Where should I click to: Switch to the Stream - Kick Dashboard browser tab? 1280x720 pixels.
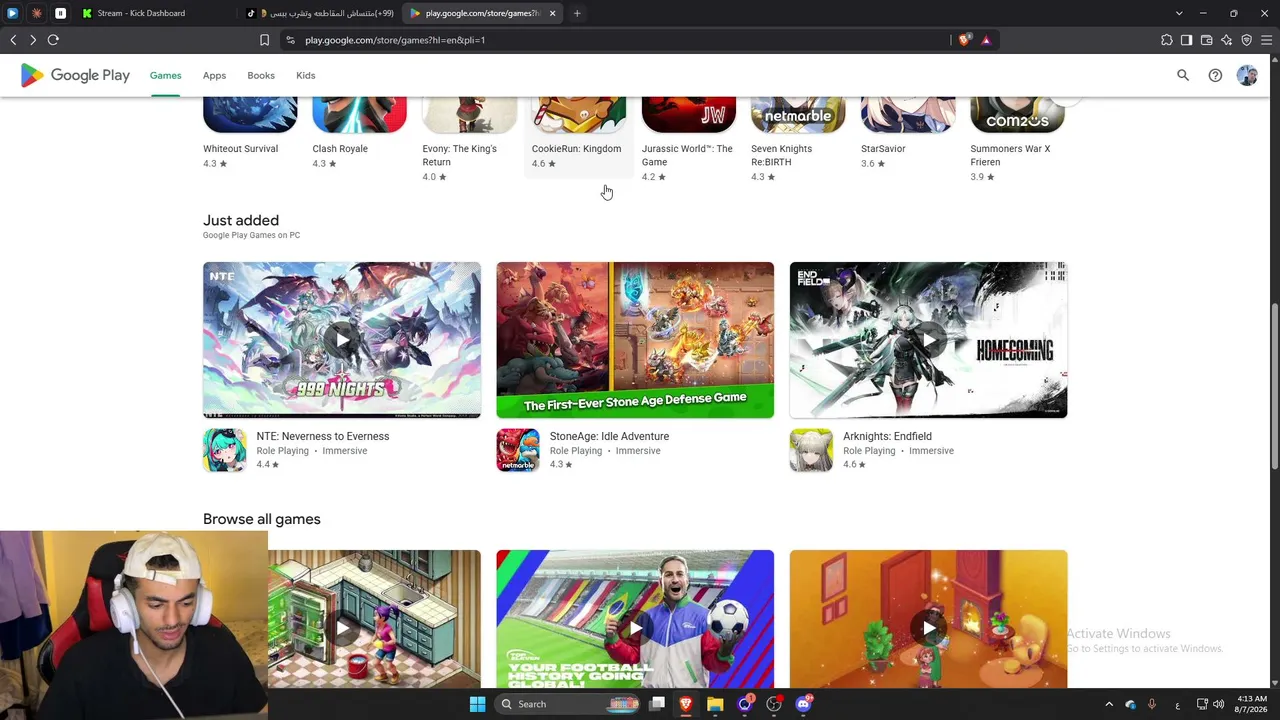[155, 13]
